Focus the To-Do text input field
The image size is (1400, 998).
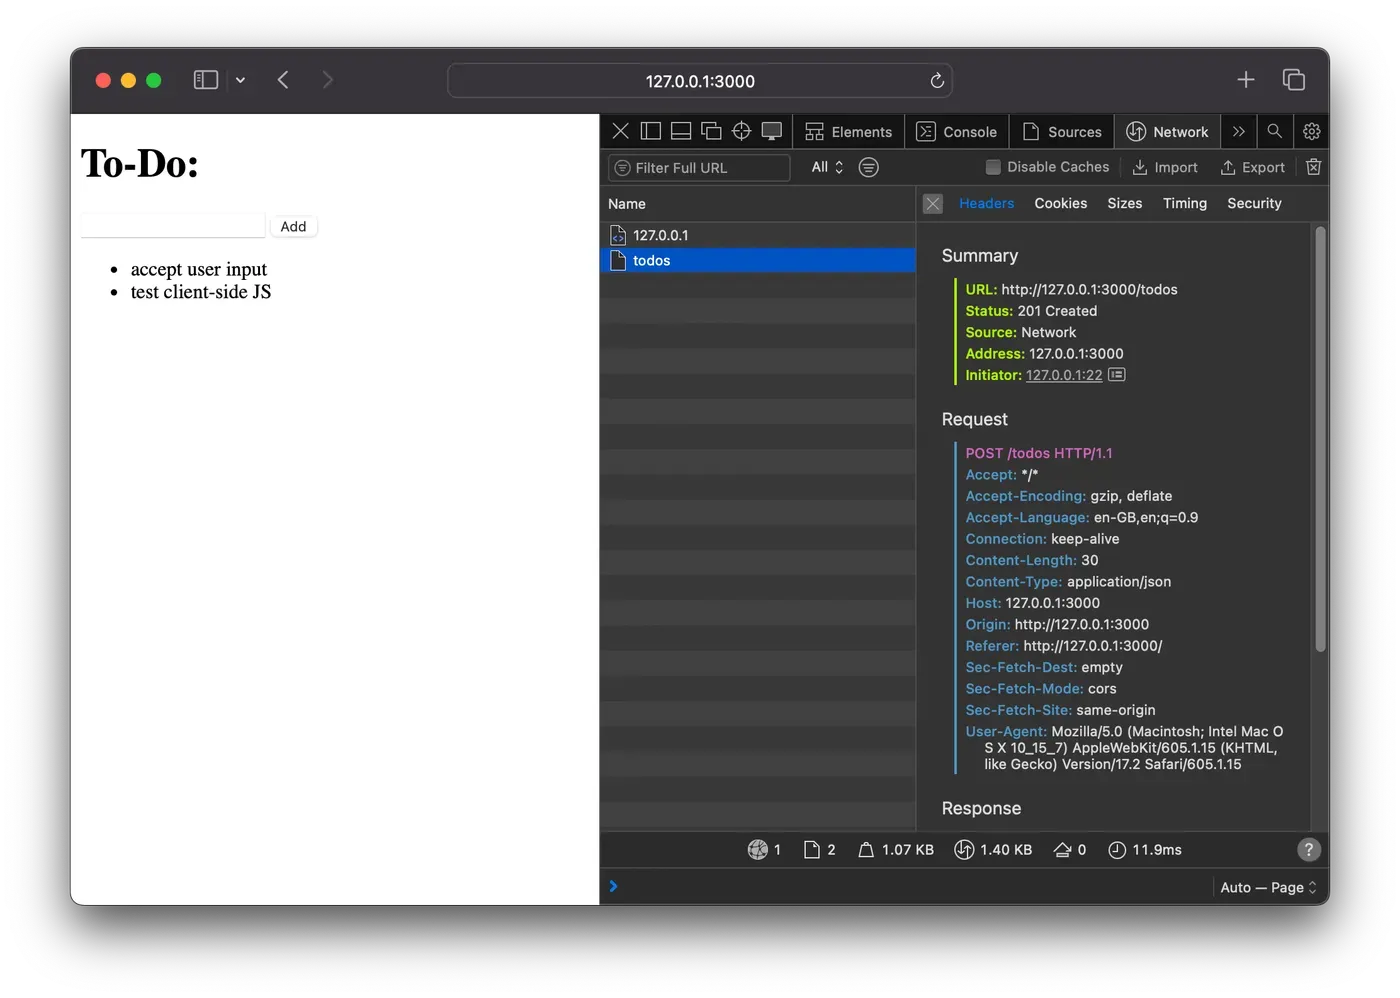pos(173,226)
